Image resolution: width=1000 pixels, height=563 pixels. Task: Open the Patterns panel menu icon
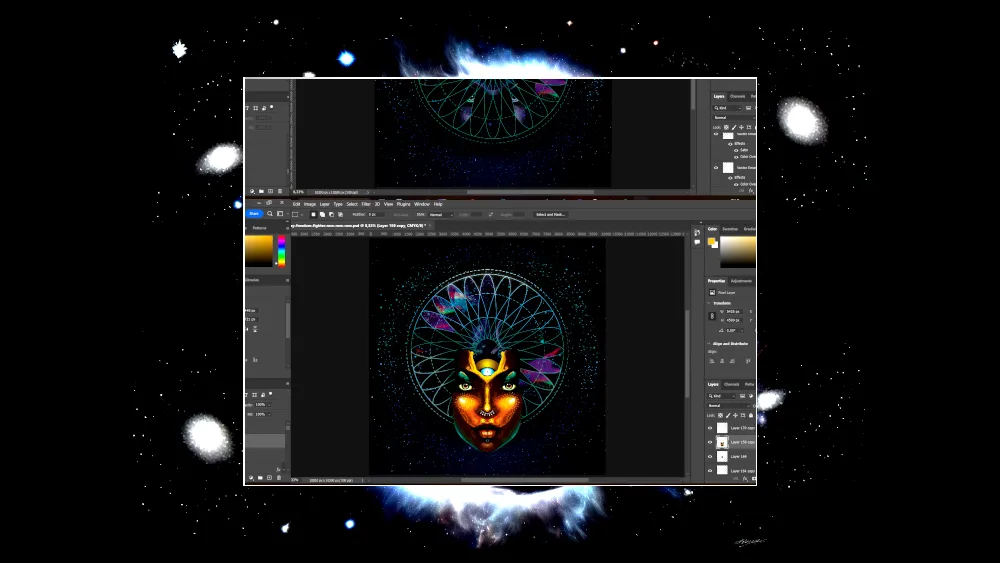tap(288, 228)
